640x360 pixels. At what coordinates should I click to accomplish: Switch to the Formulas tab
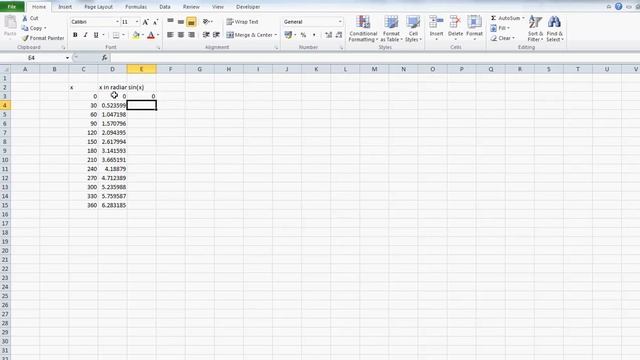[136, 7]
